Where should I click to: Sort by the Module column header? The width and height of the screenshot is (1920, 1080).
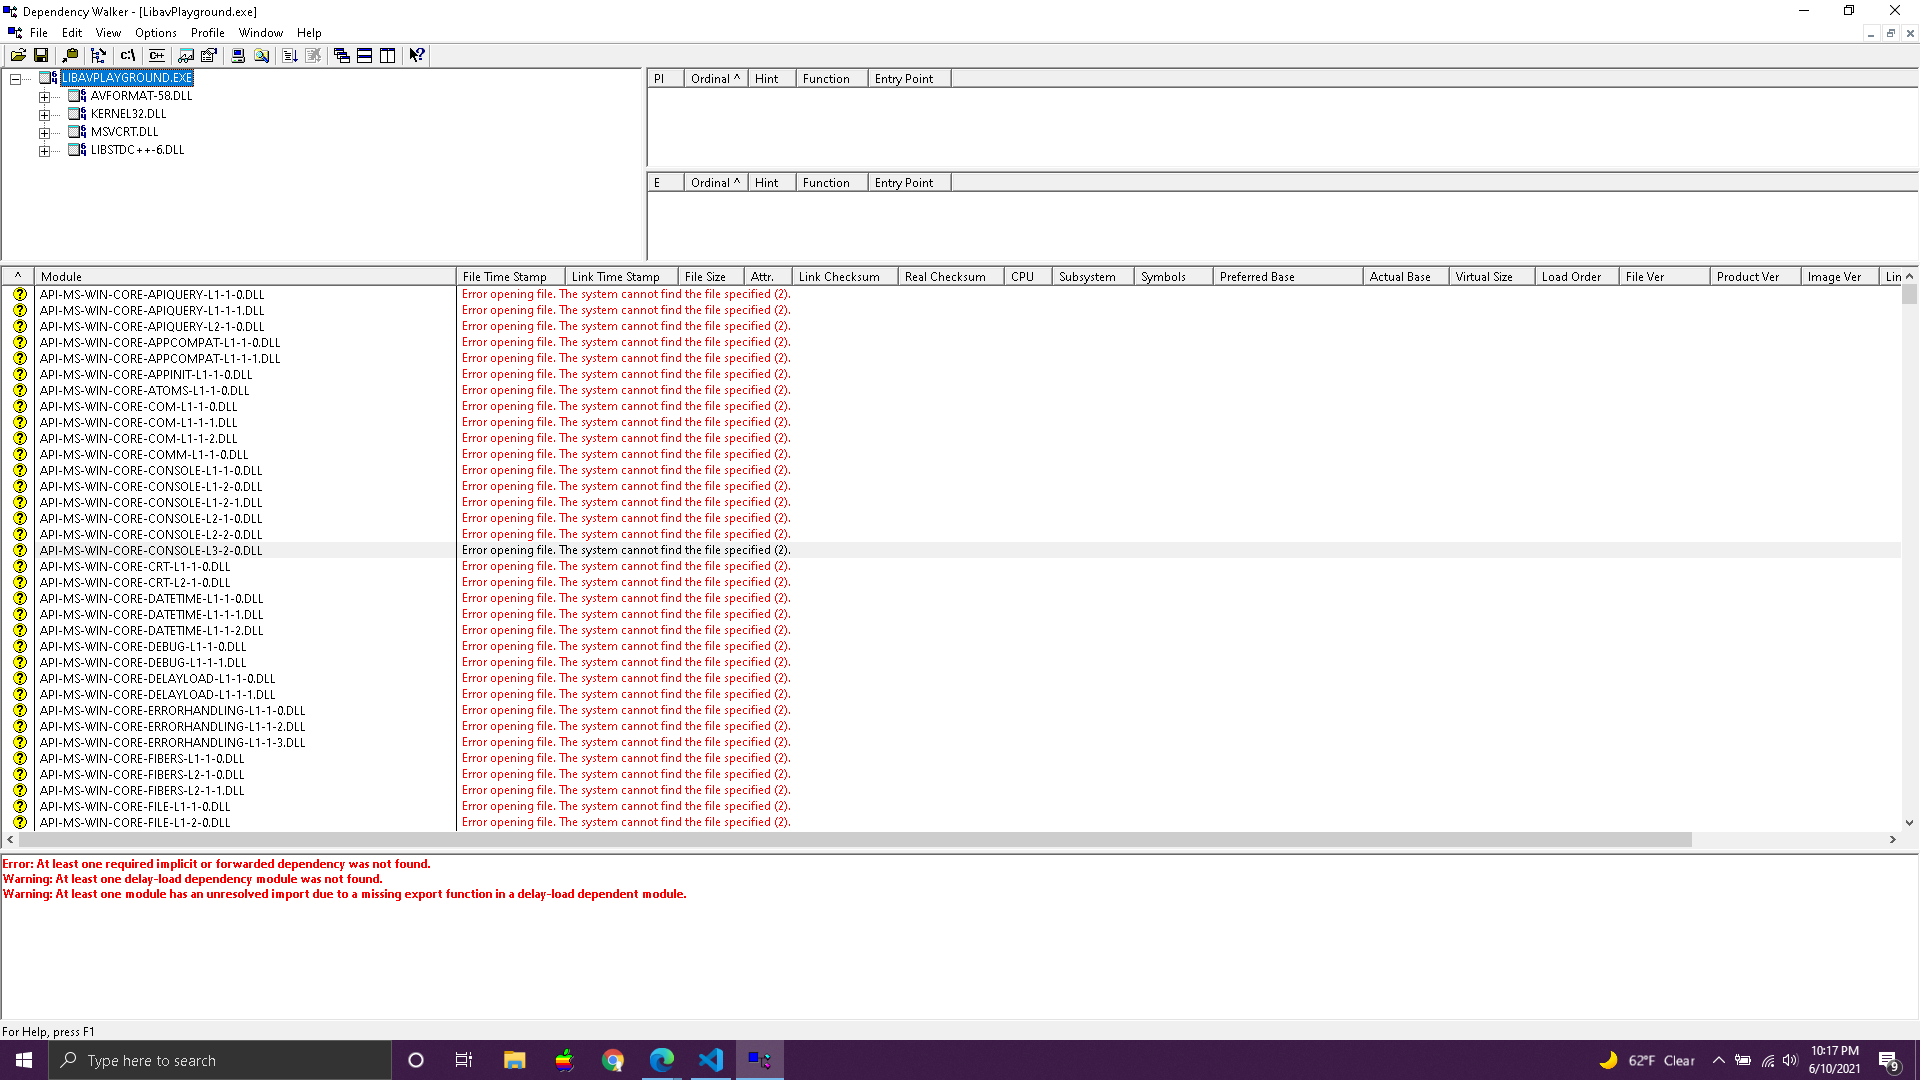[x=245, y=277]
